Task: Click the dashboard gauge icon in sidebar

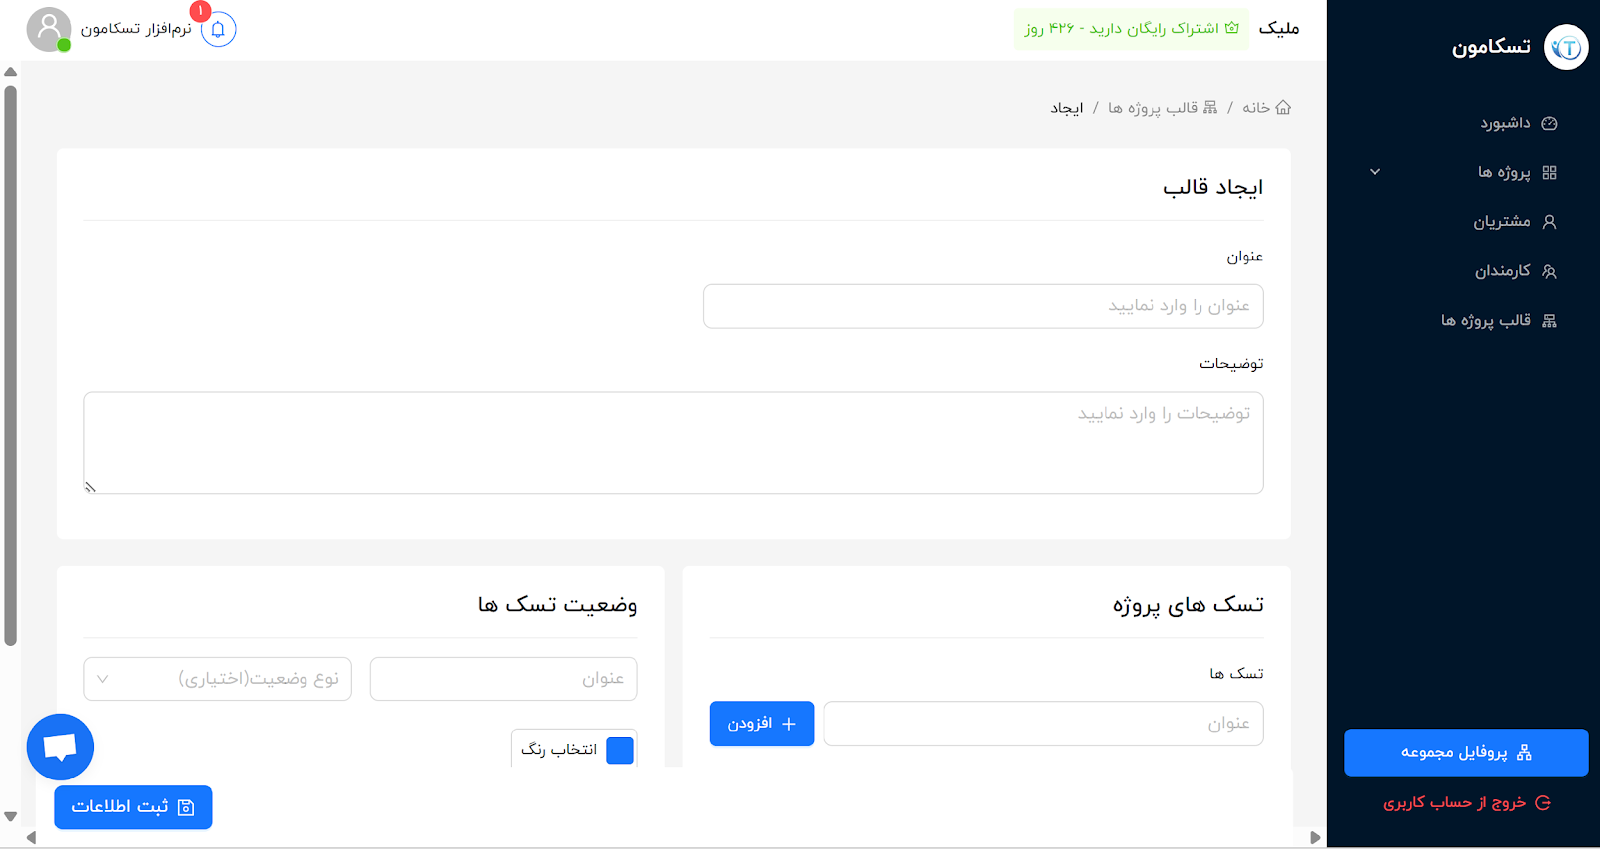Action: pyautogui.click(x=1549, y=122)
